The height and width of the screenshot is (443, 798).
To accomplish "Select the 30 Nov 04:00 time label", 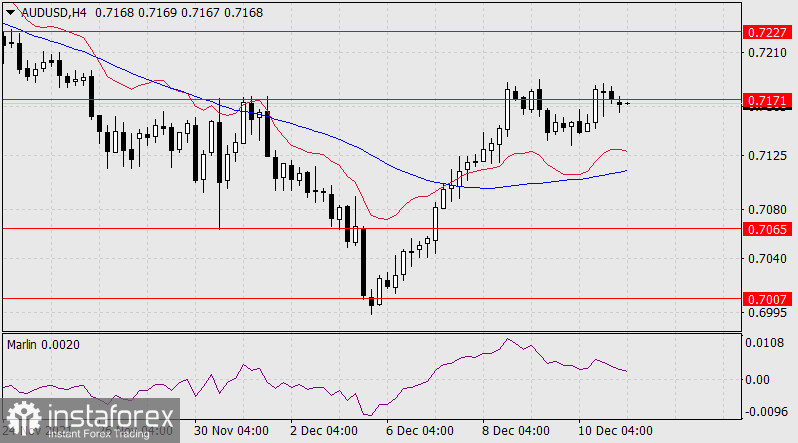I will point(232,431).
